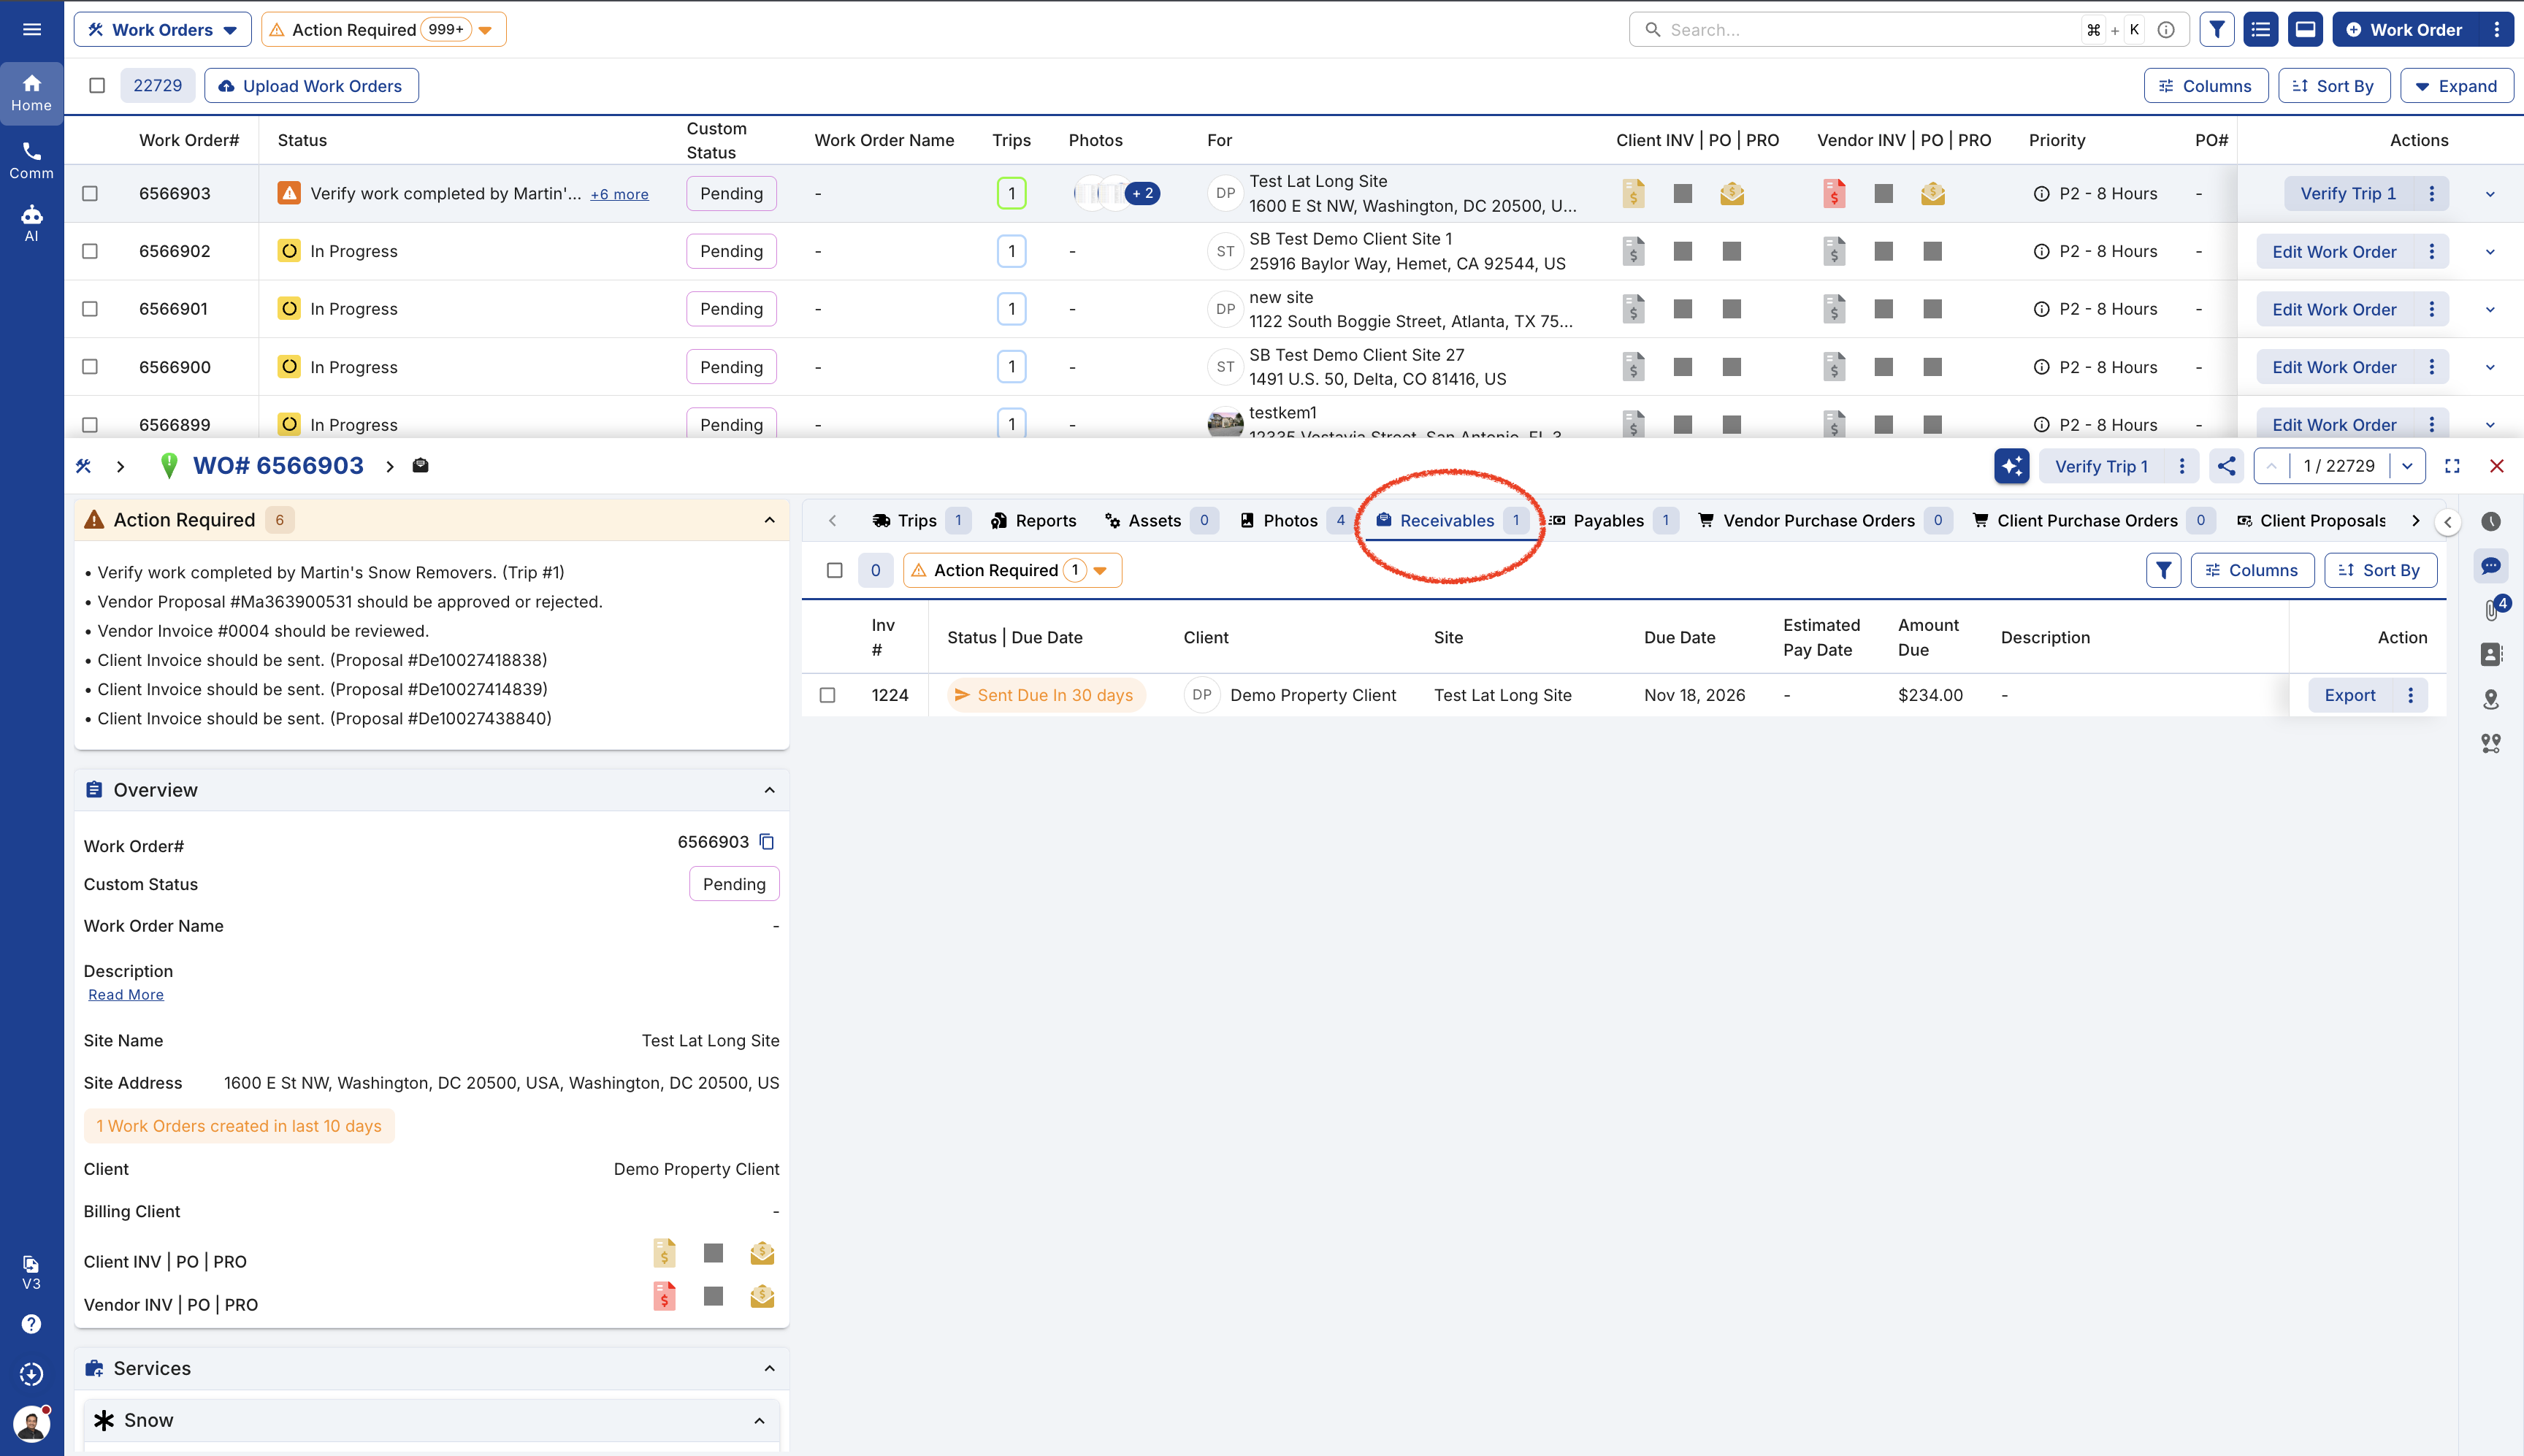Open attachments paperclip icon with badge 4
The height and width of the screenshot is (1456, 2524).
[x=2492, y=609]
